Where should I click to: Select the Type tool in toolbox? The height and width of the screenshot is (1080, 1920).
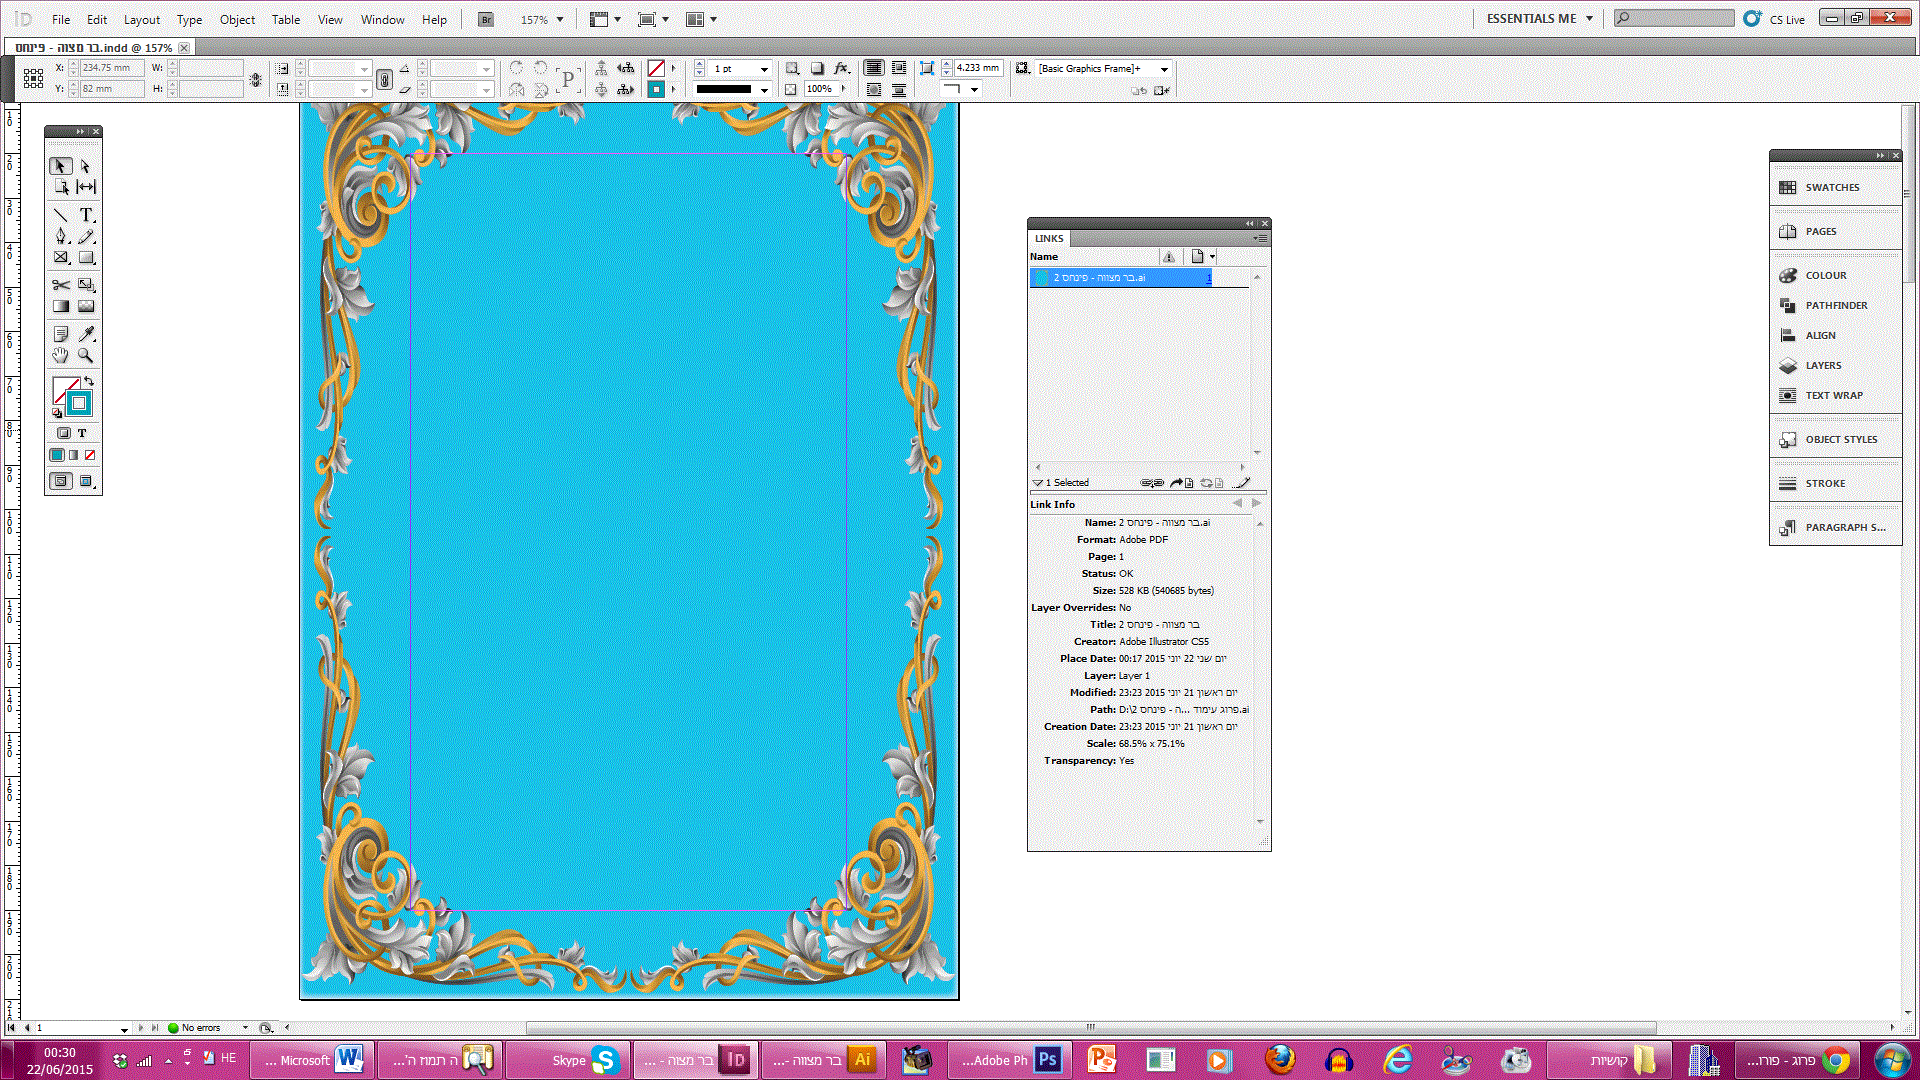(87, 215)
